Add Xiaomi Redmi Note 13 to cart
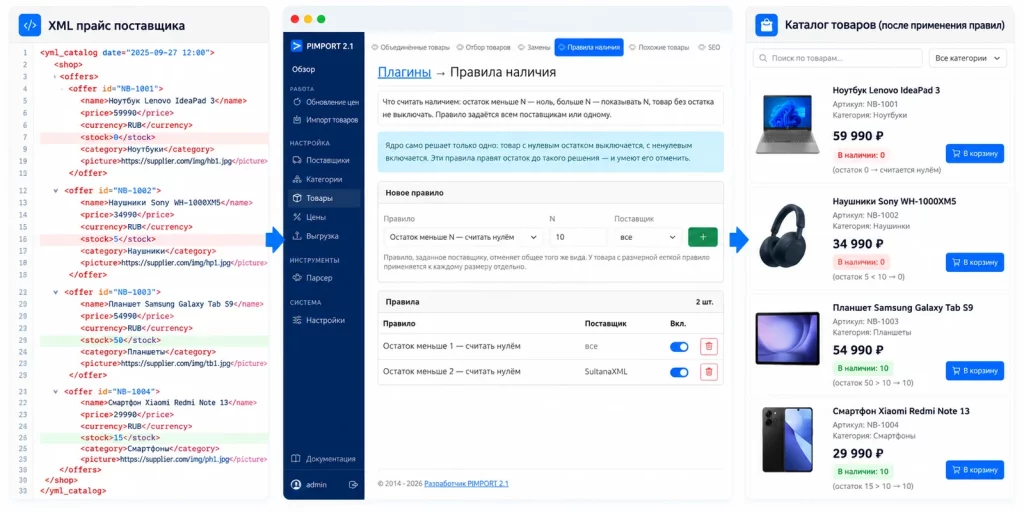This screenshot has height=512, width=1024. point(975,470)
